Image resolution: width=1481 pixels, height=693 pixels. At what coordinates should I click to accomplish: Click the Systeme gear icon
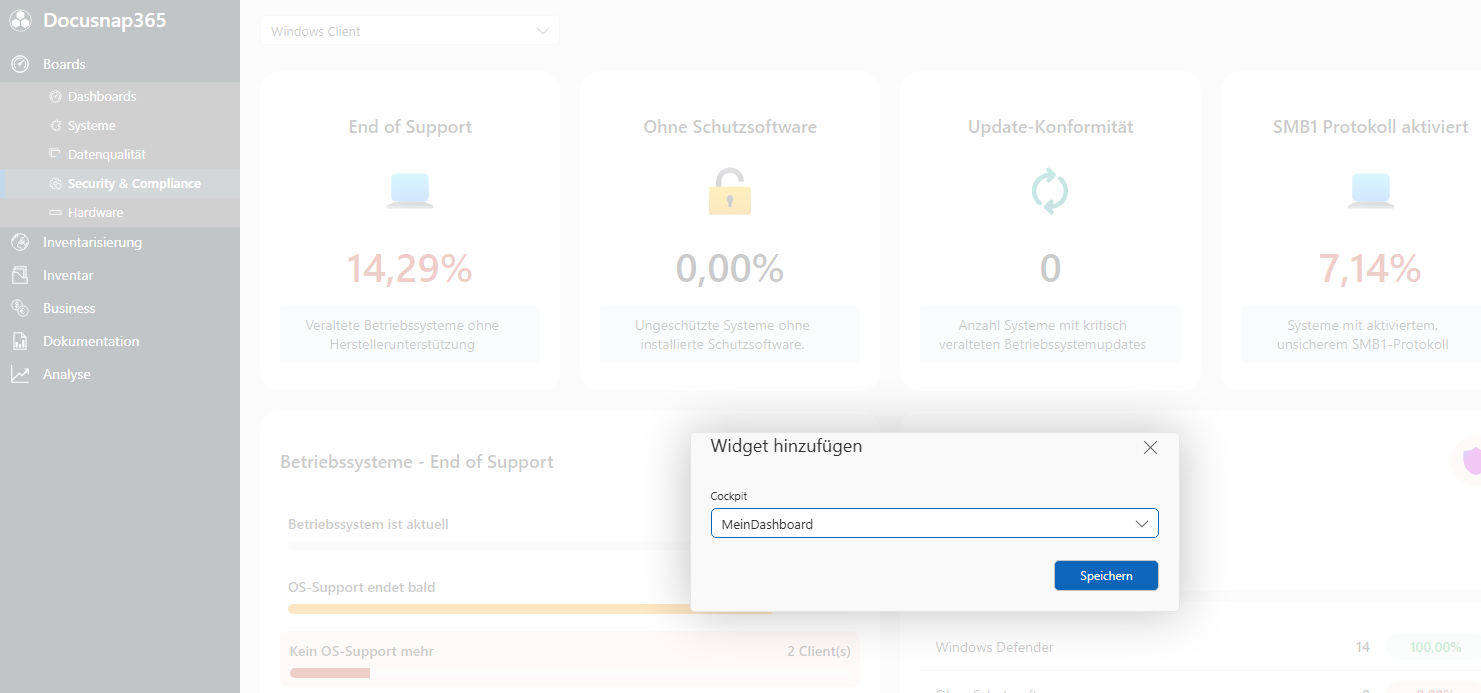click(x=55, y=126)
